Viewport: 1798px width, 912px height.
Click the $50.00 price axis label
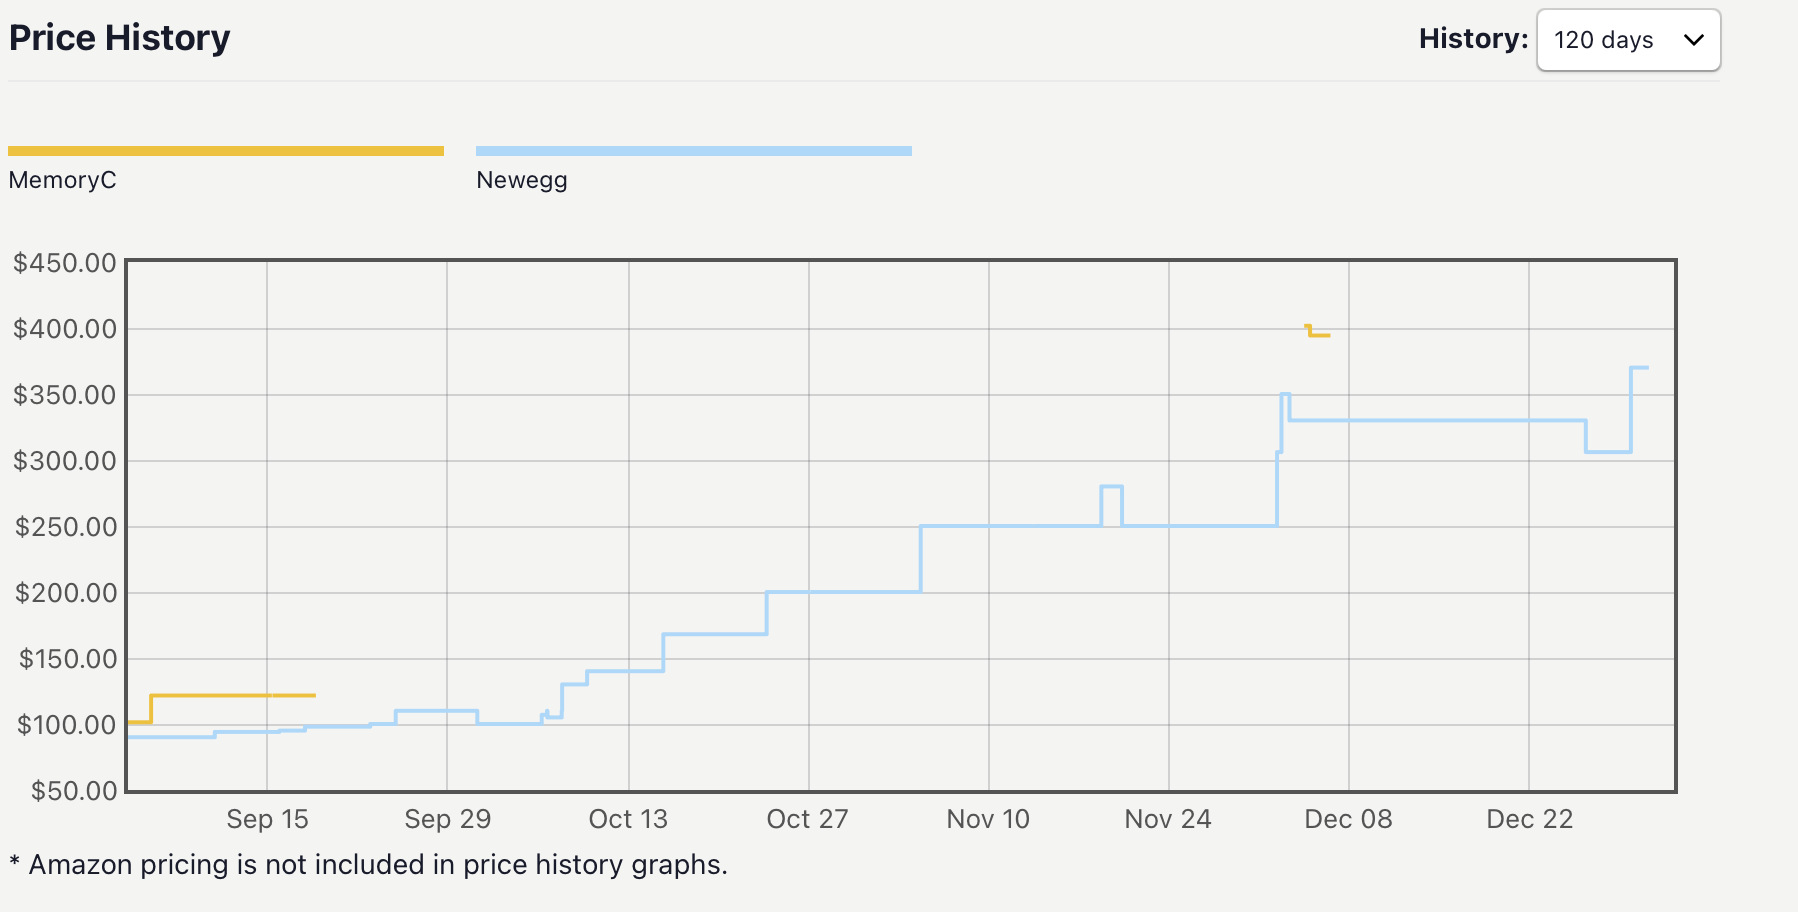(74, 791)
